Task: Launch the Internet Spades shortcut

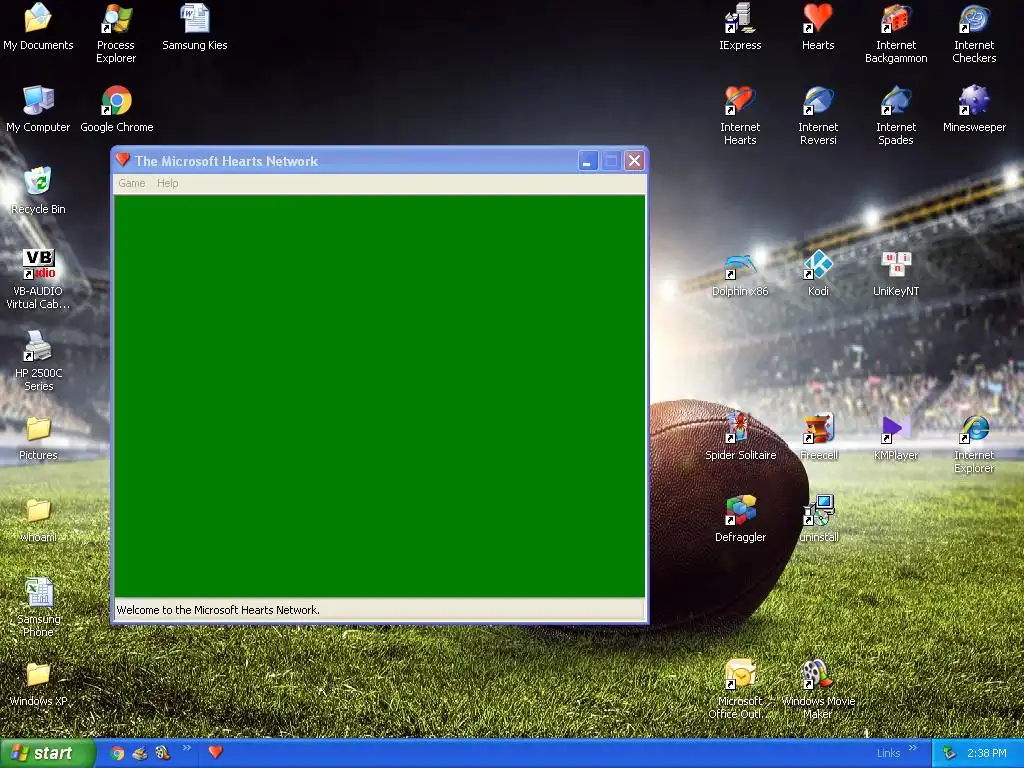Action: tap(896, 116)
